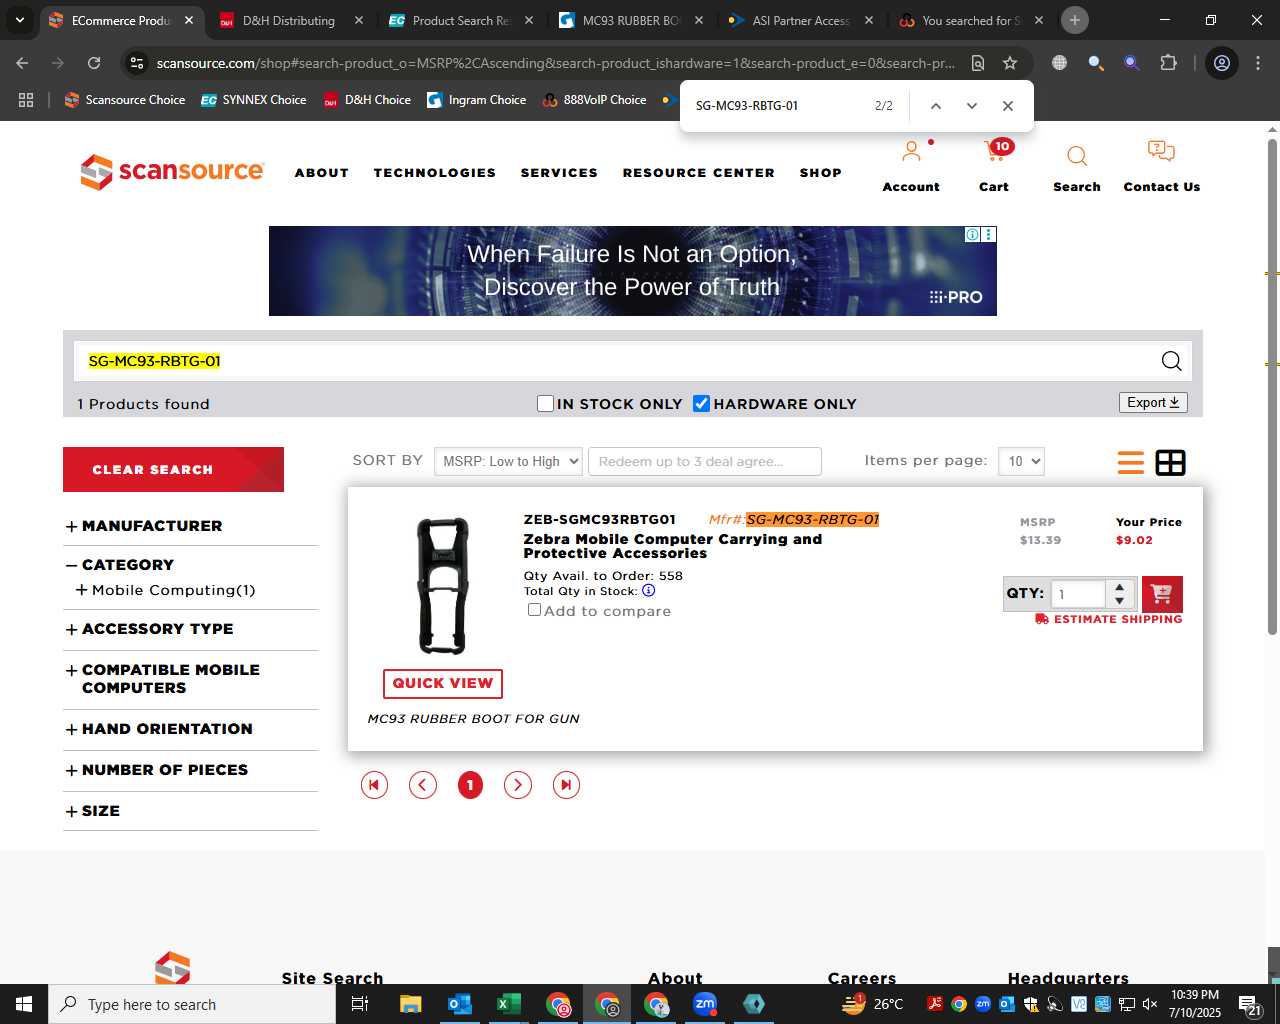Click the ScanSource logo
Image resolution: width=1280 pixels, height=1024 pixels.
click(x=172, y=172)
